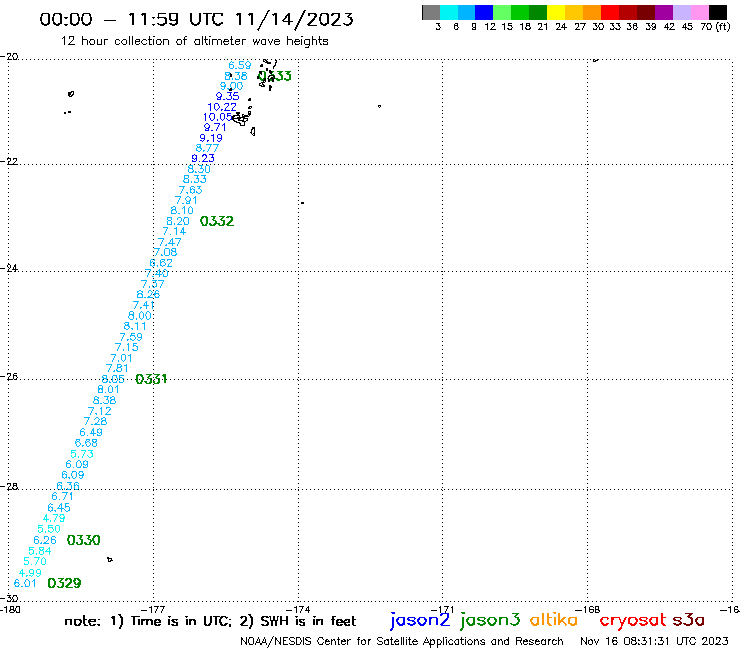Click the gray swatch in the color scale

(431, 12)
